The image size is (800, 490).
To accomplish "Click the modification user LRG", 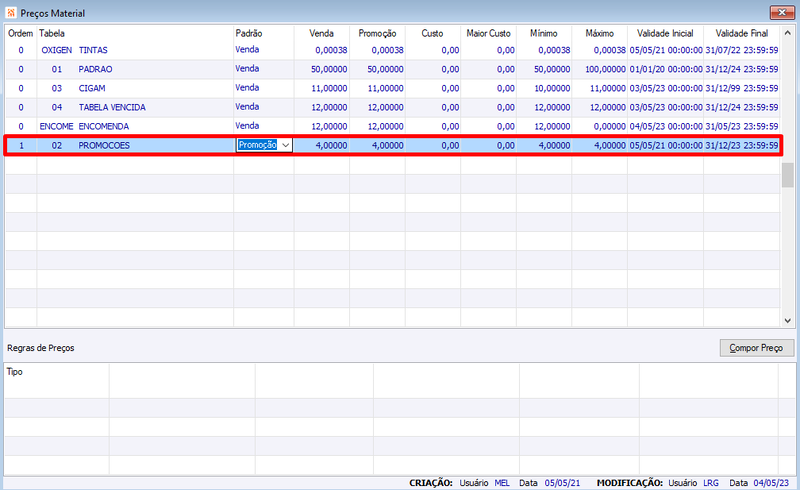I will click(711, 483).
